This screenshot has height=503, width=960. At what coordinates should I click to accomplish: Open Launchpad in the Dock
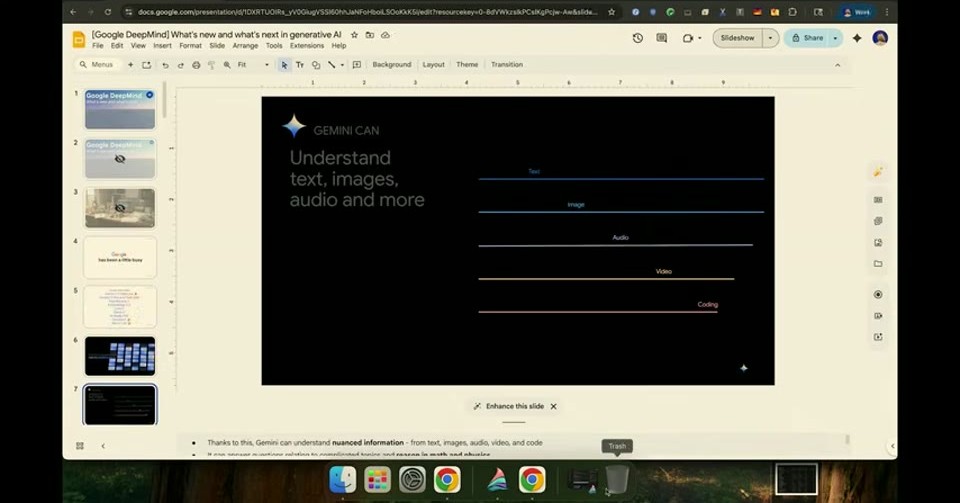pyautogui.click(x=377, y=479)
